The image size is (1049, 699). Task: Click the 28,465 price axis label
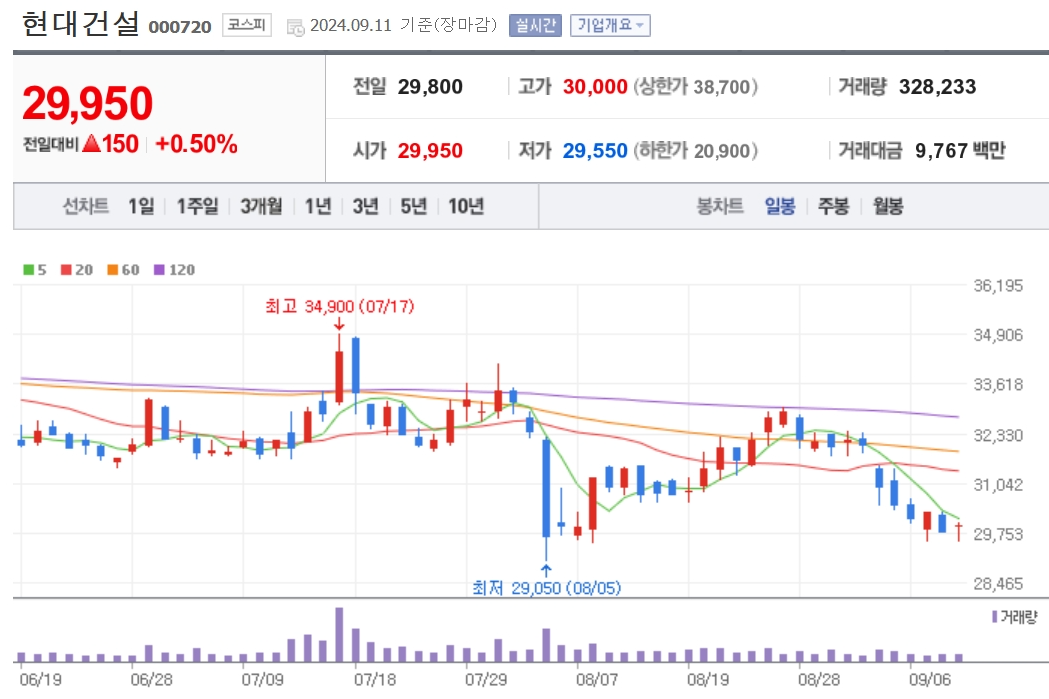[998, 584]
